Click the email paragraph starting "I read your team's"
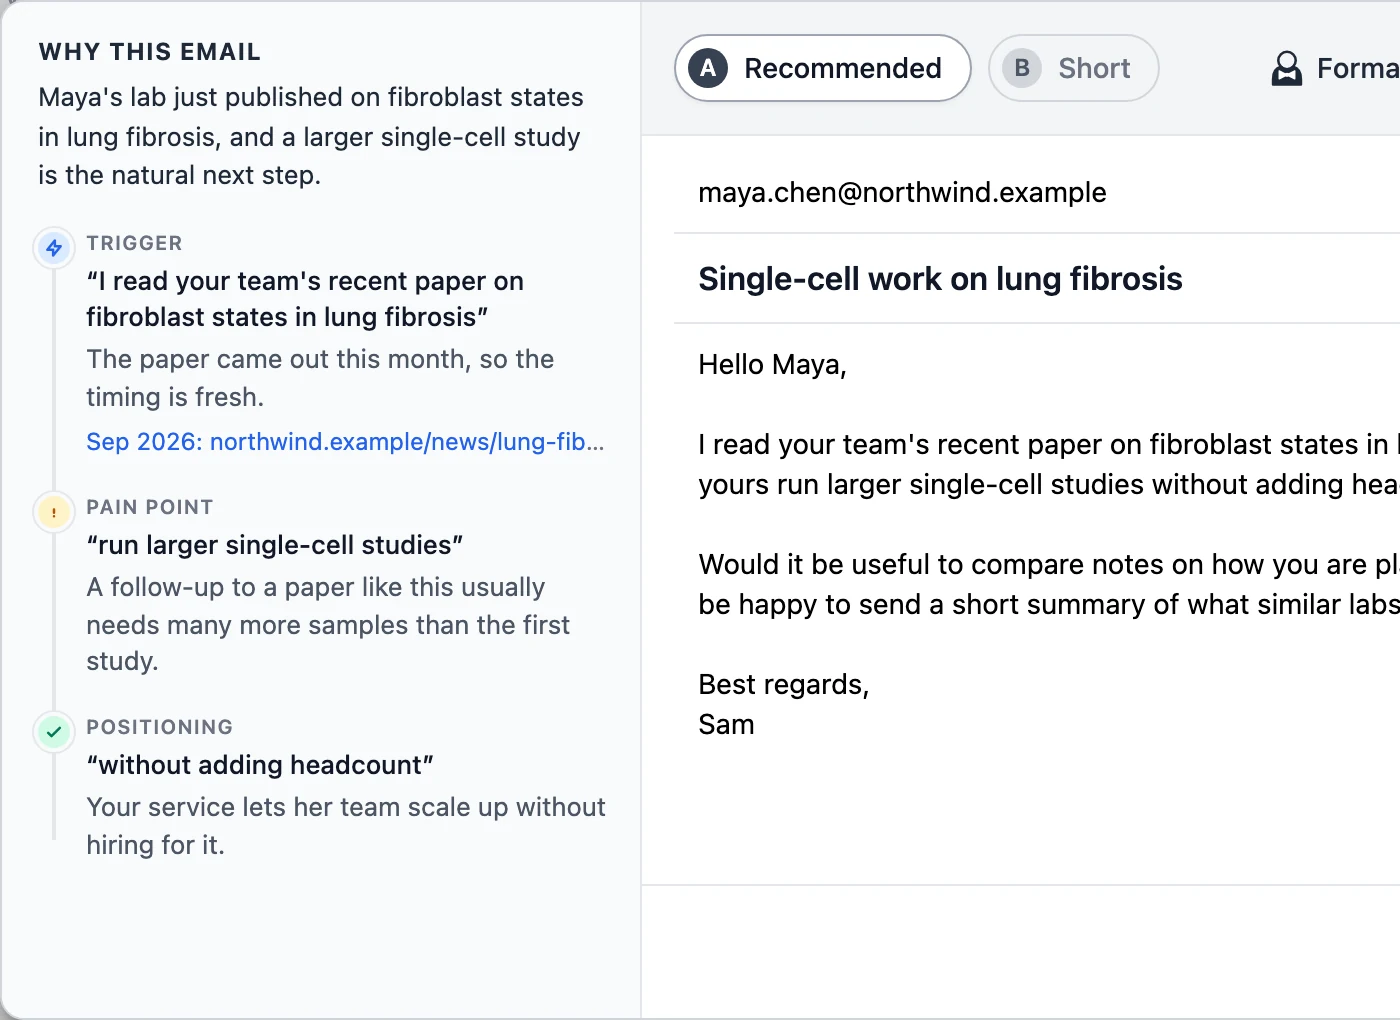The width and height of the screenshot is (1400, 1020). (x=1049, y=464)
